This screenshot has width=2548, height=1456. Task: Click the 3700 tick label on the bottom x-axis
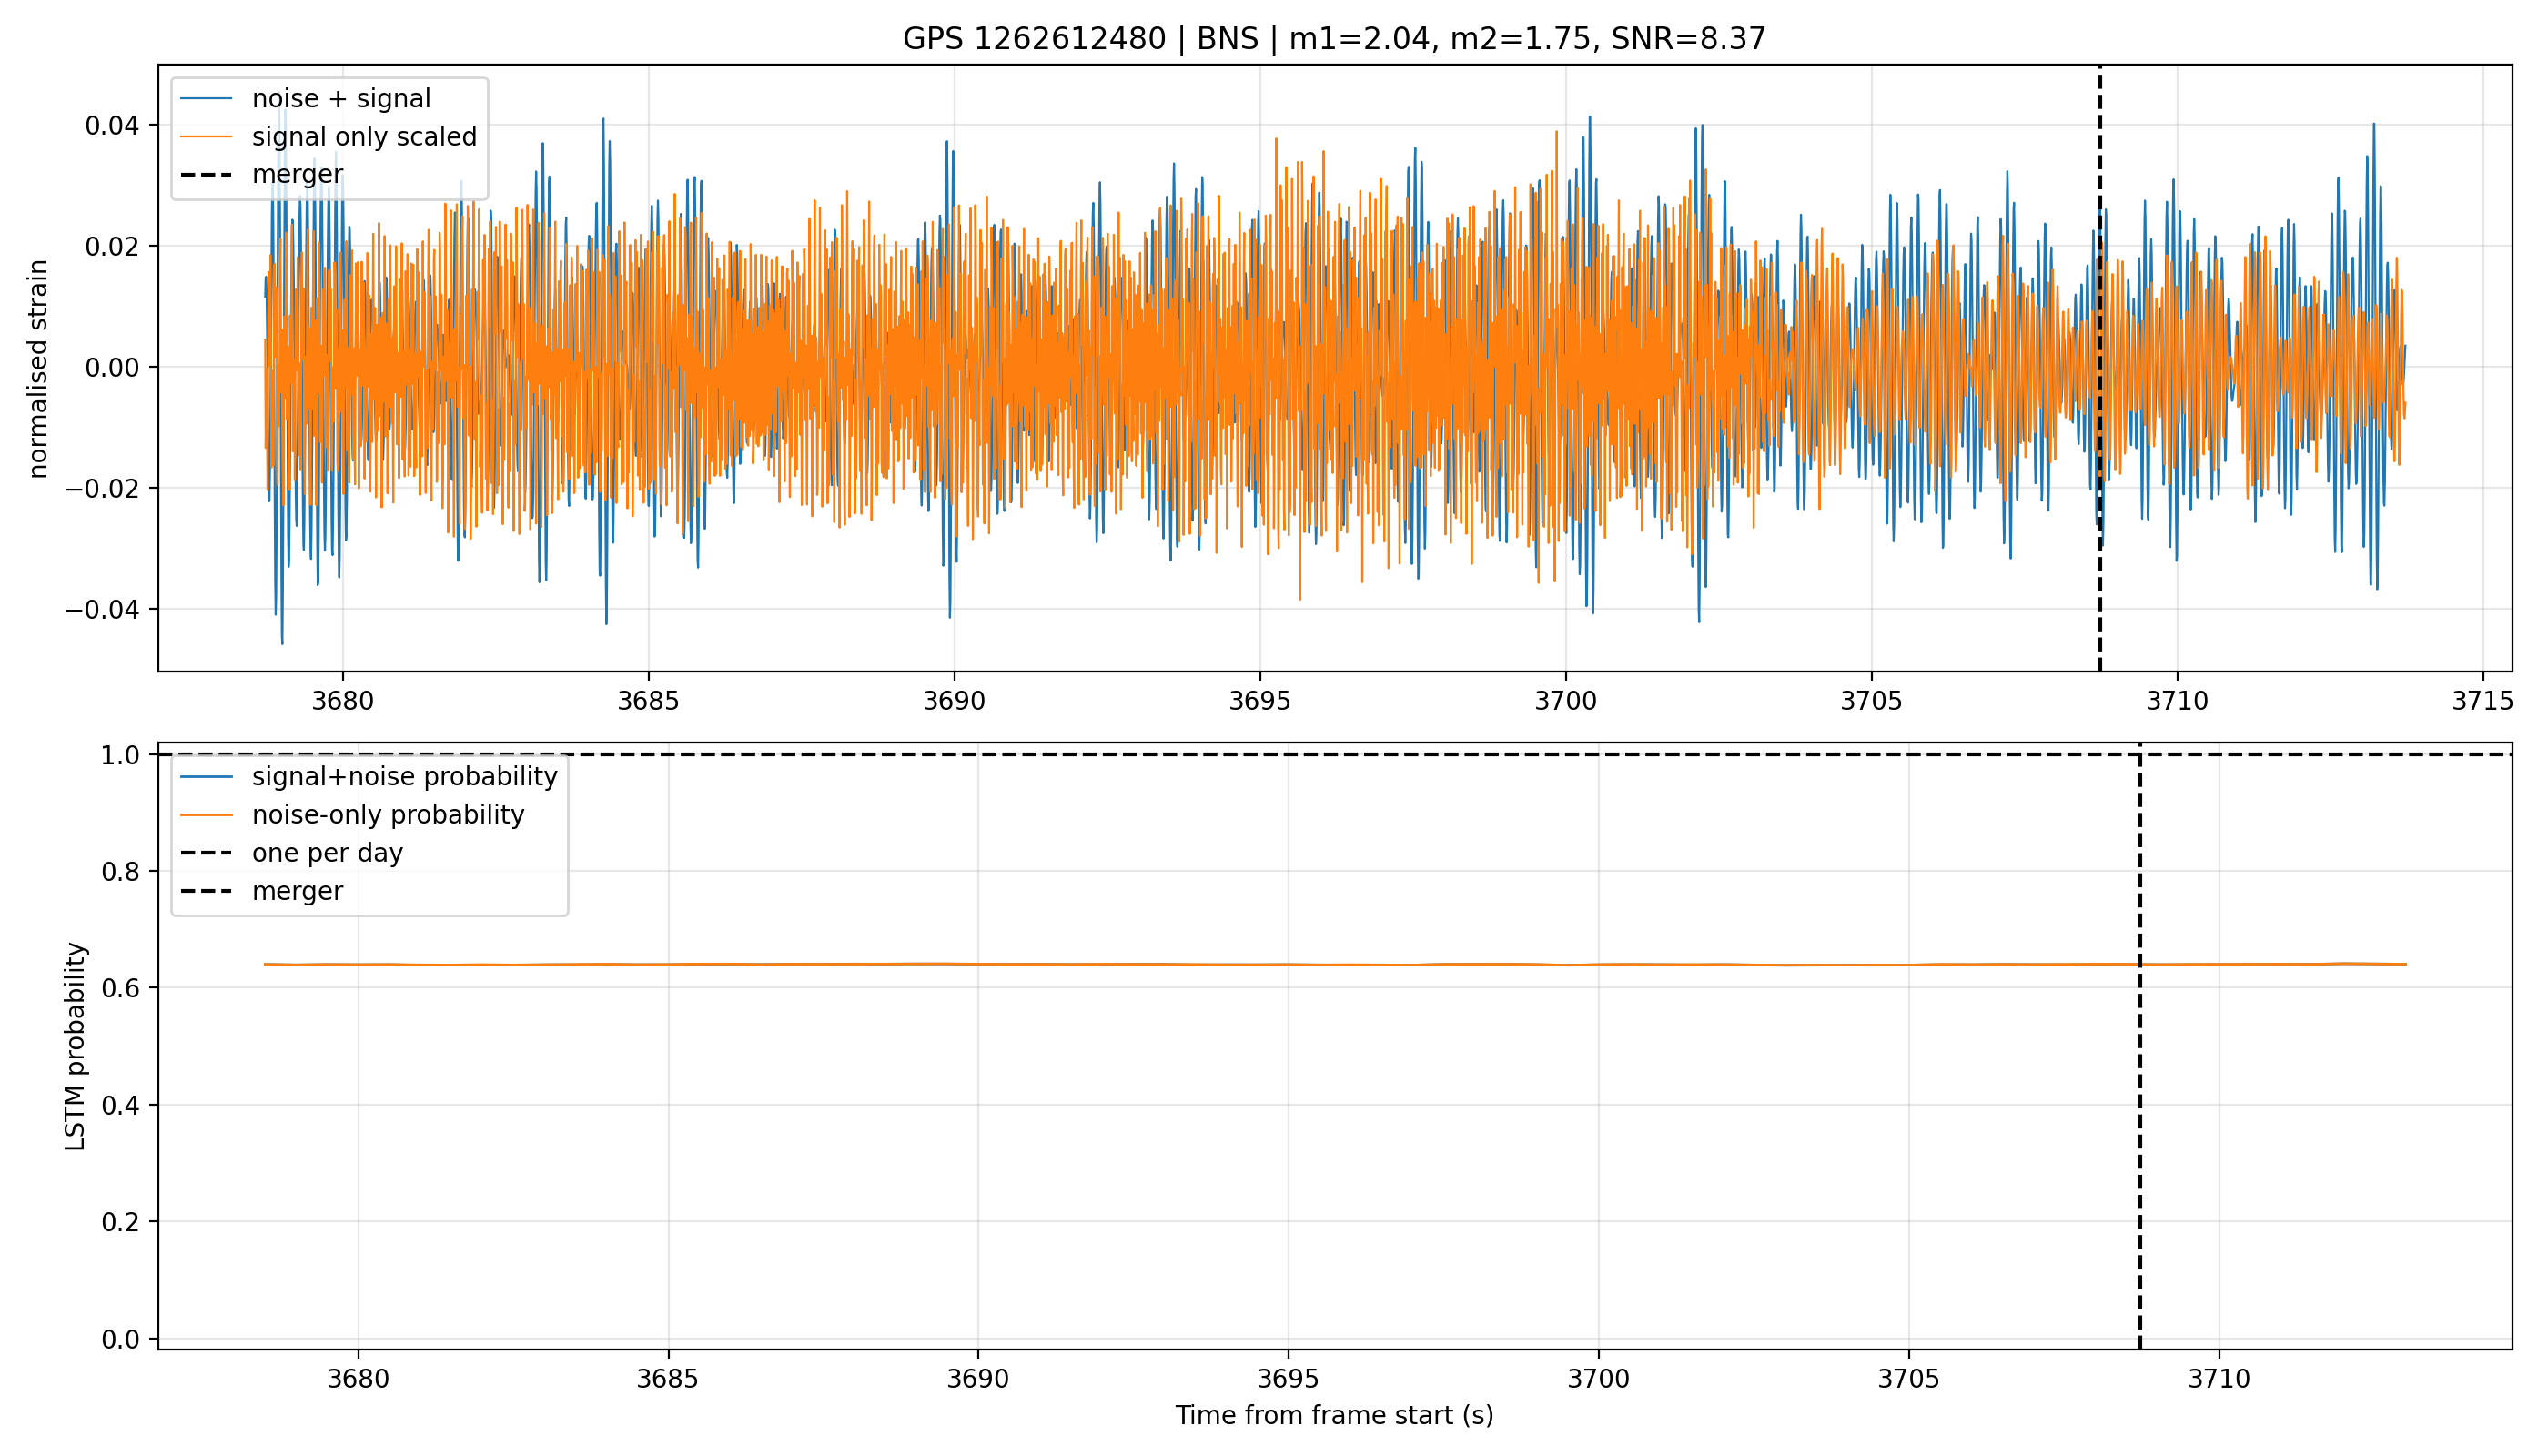pyautogui.click(x=1598, y=1379)
